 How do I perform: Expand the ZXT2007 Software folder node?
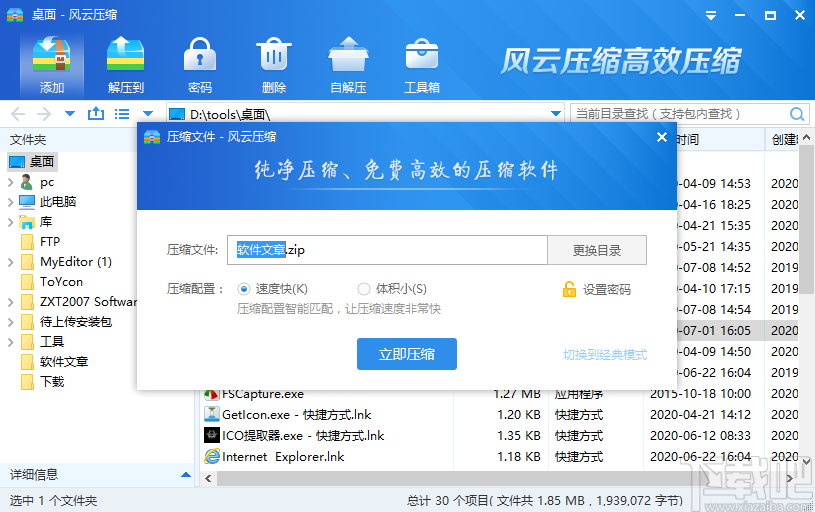10,301
